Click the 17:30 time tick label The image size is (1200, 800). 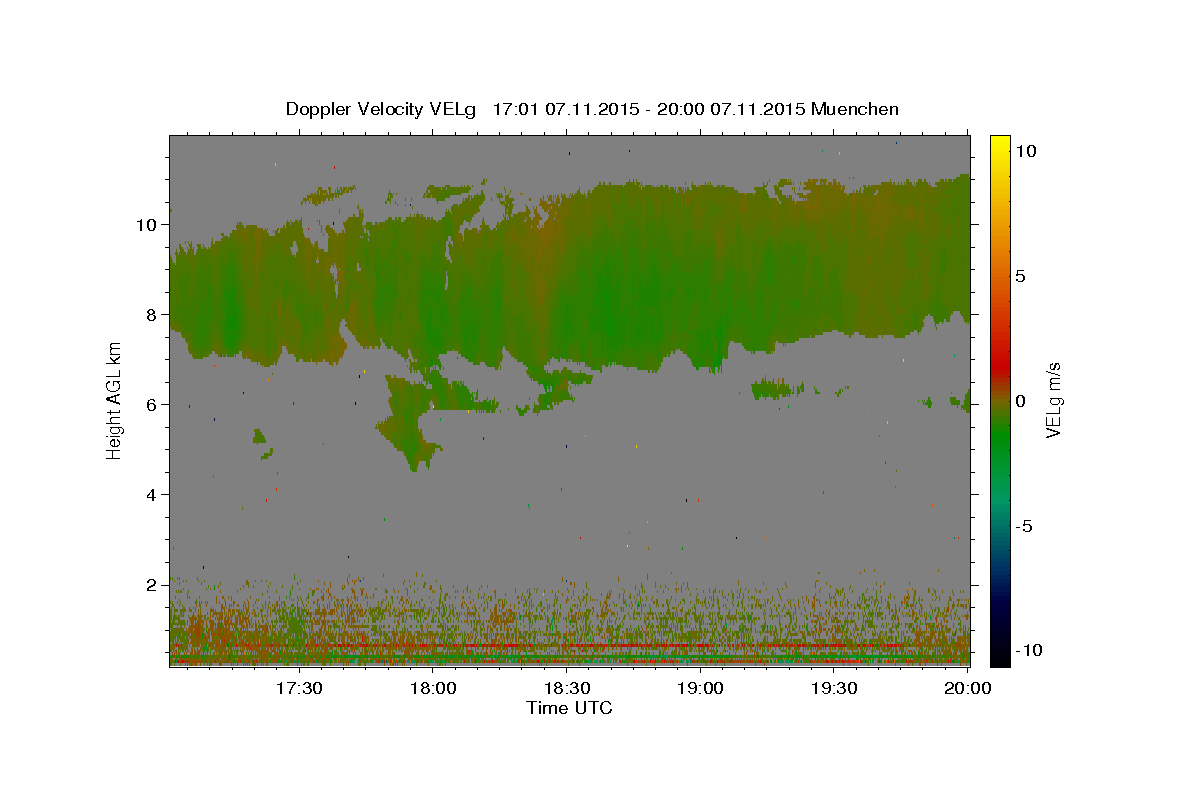(x=299, y=688)
